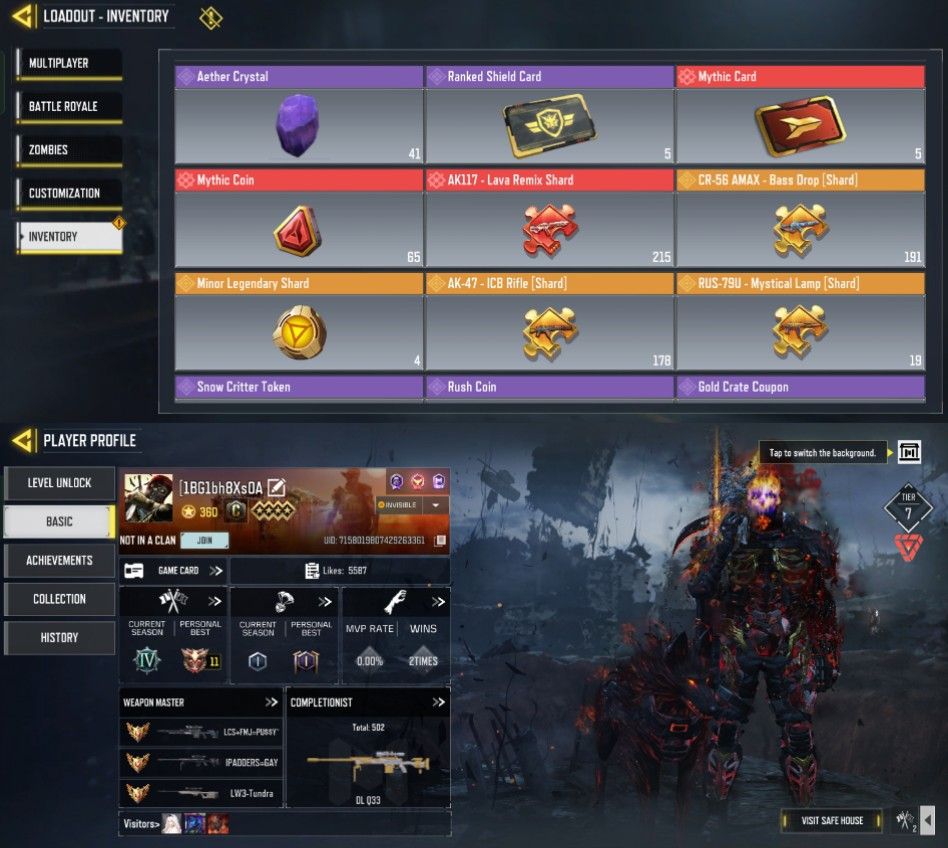Click the yellow diamond alert icon
Image resolution: width=948 pixels, height=848 pixels.
pos(210,18)
